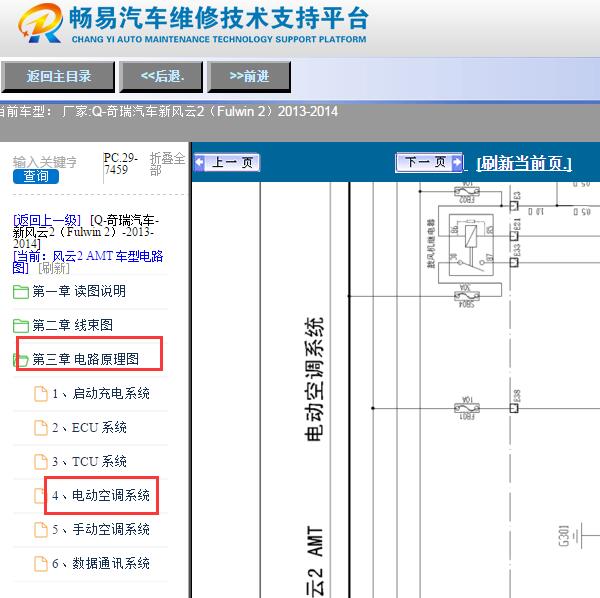600x598 pixels.
Task: Click the 刷新 link in the sidebar
Action: click(54, 268)
